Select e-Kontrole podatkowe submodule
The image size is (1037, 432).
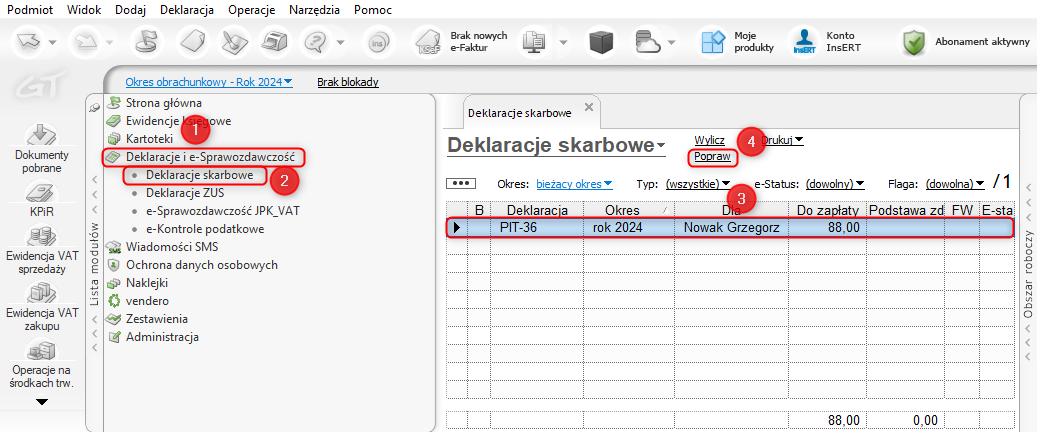pyautogui.click(x=206, y=229)
